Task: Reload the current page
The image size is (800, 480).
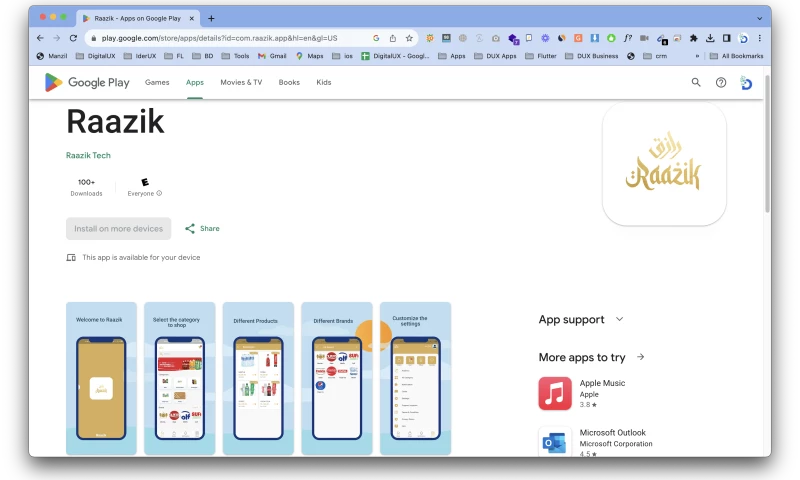Action: (73, 38)
